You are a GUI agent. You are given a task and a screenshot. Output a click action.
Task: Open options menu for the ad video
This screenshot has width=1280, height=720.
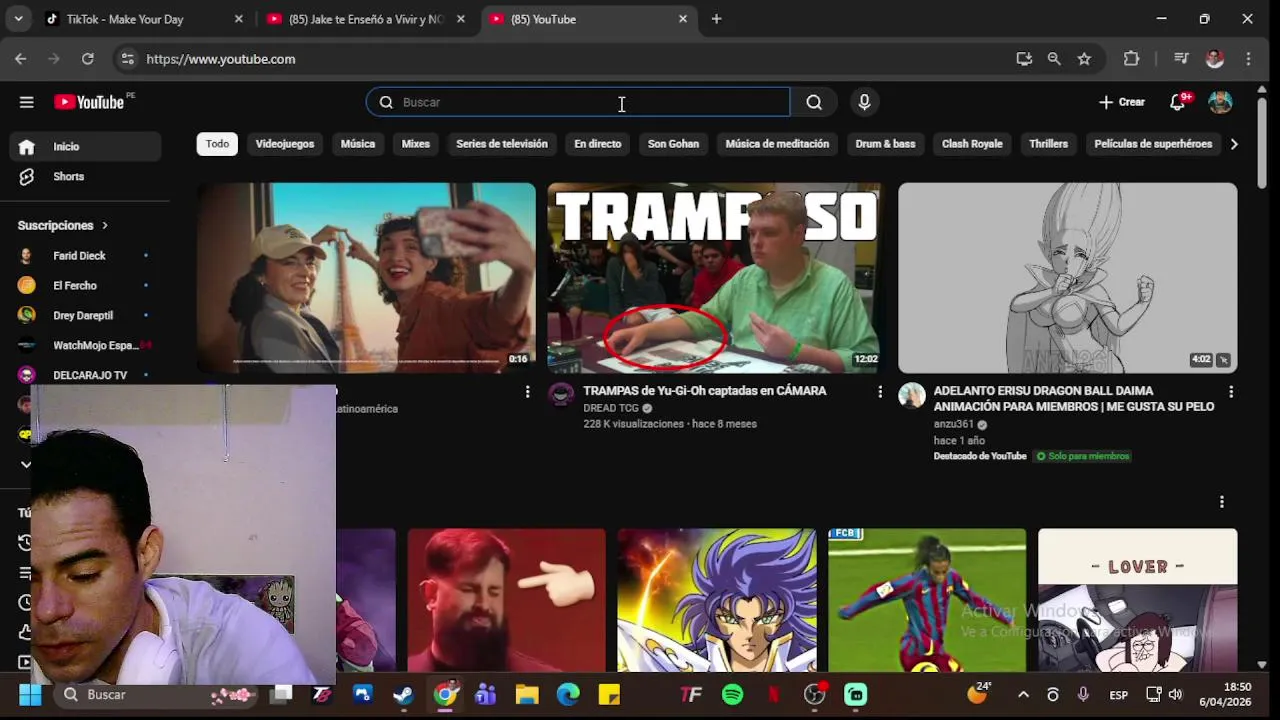[527, 392]
